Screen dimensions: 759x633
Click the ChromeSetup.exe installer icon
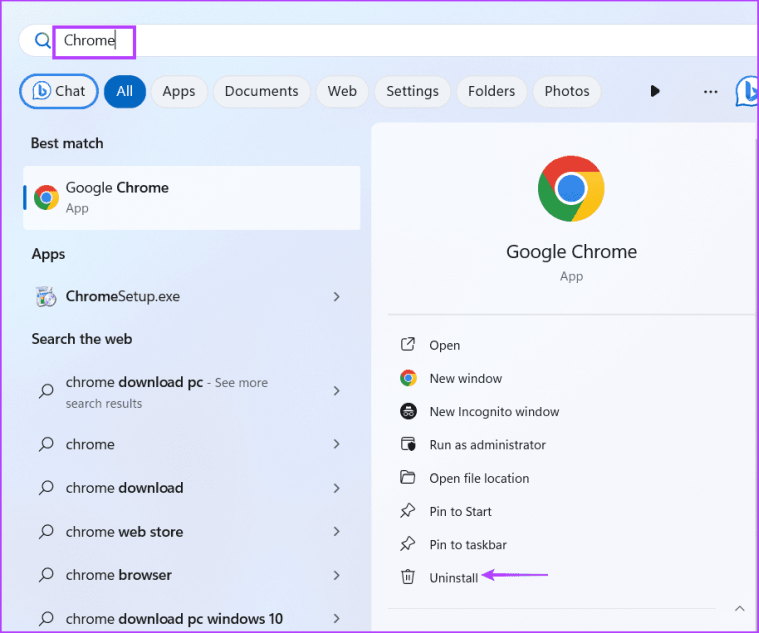pos(46,297)
